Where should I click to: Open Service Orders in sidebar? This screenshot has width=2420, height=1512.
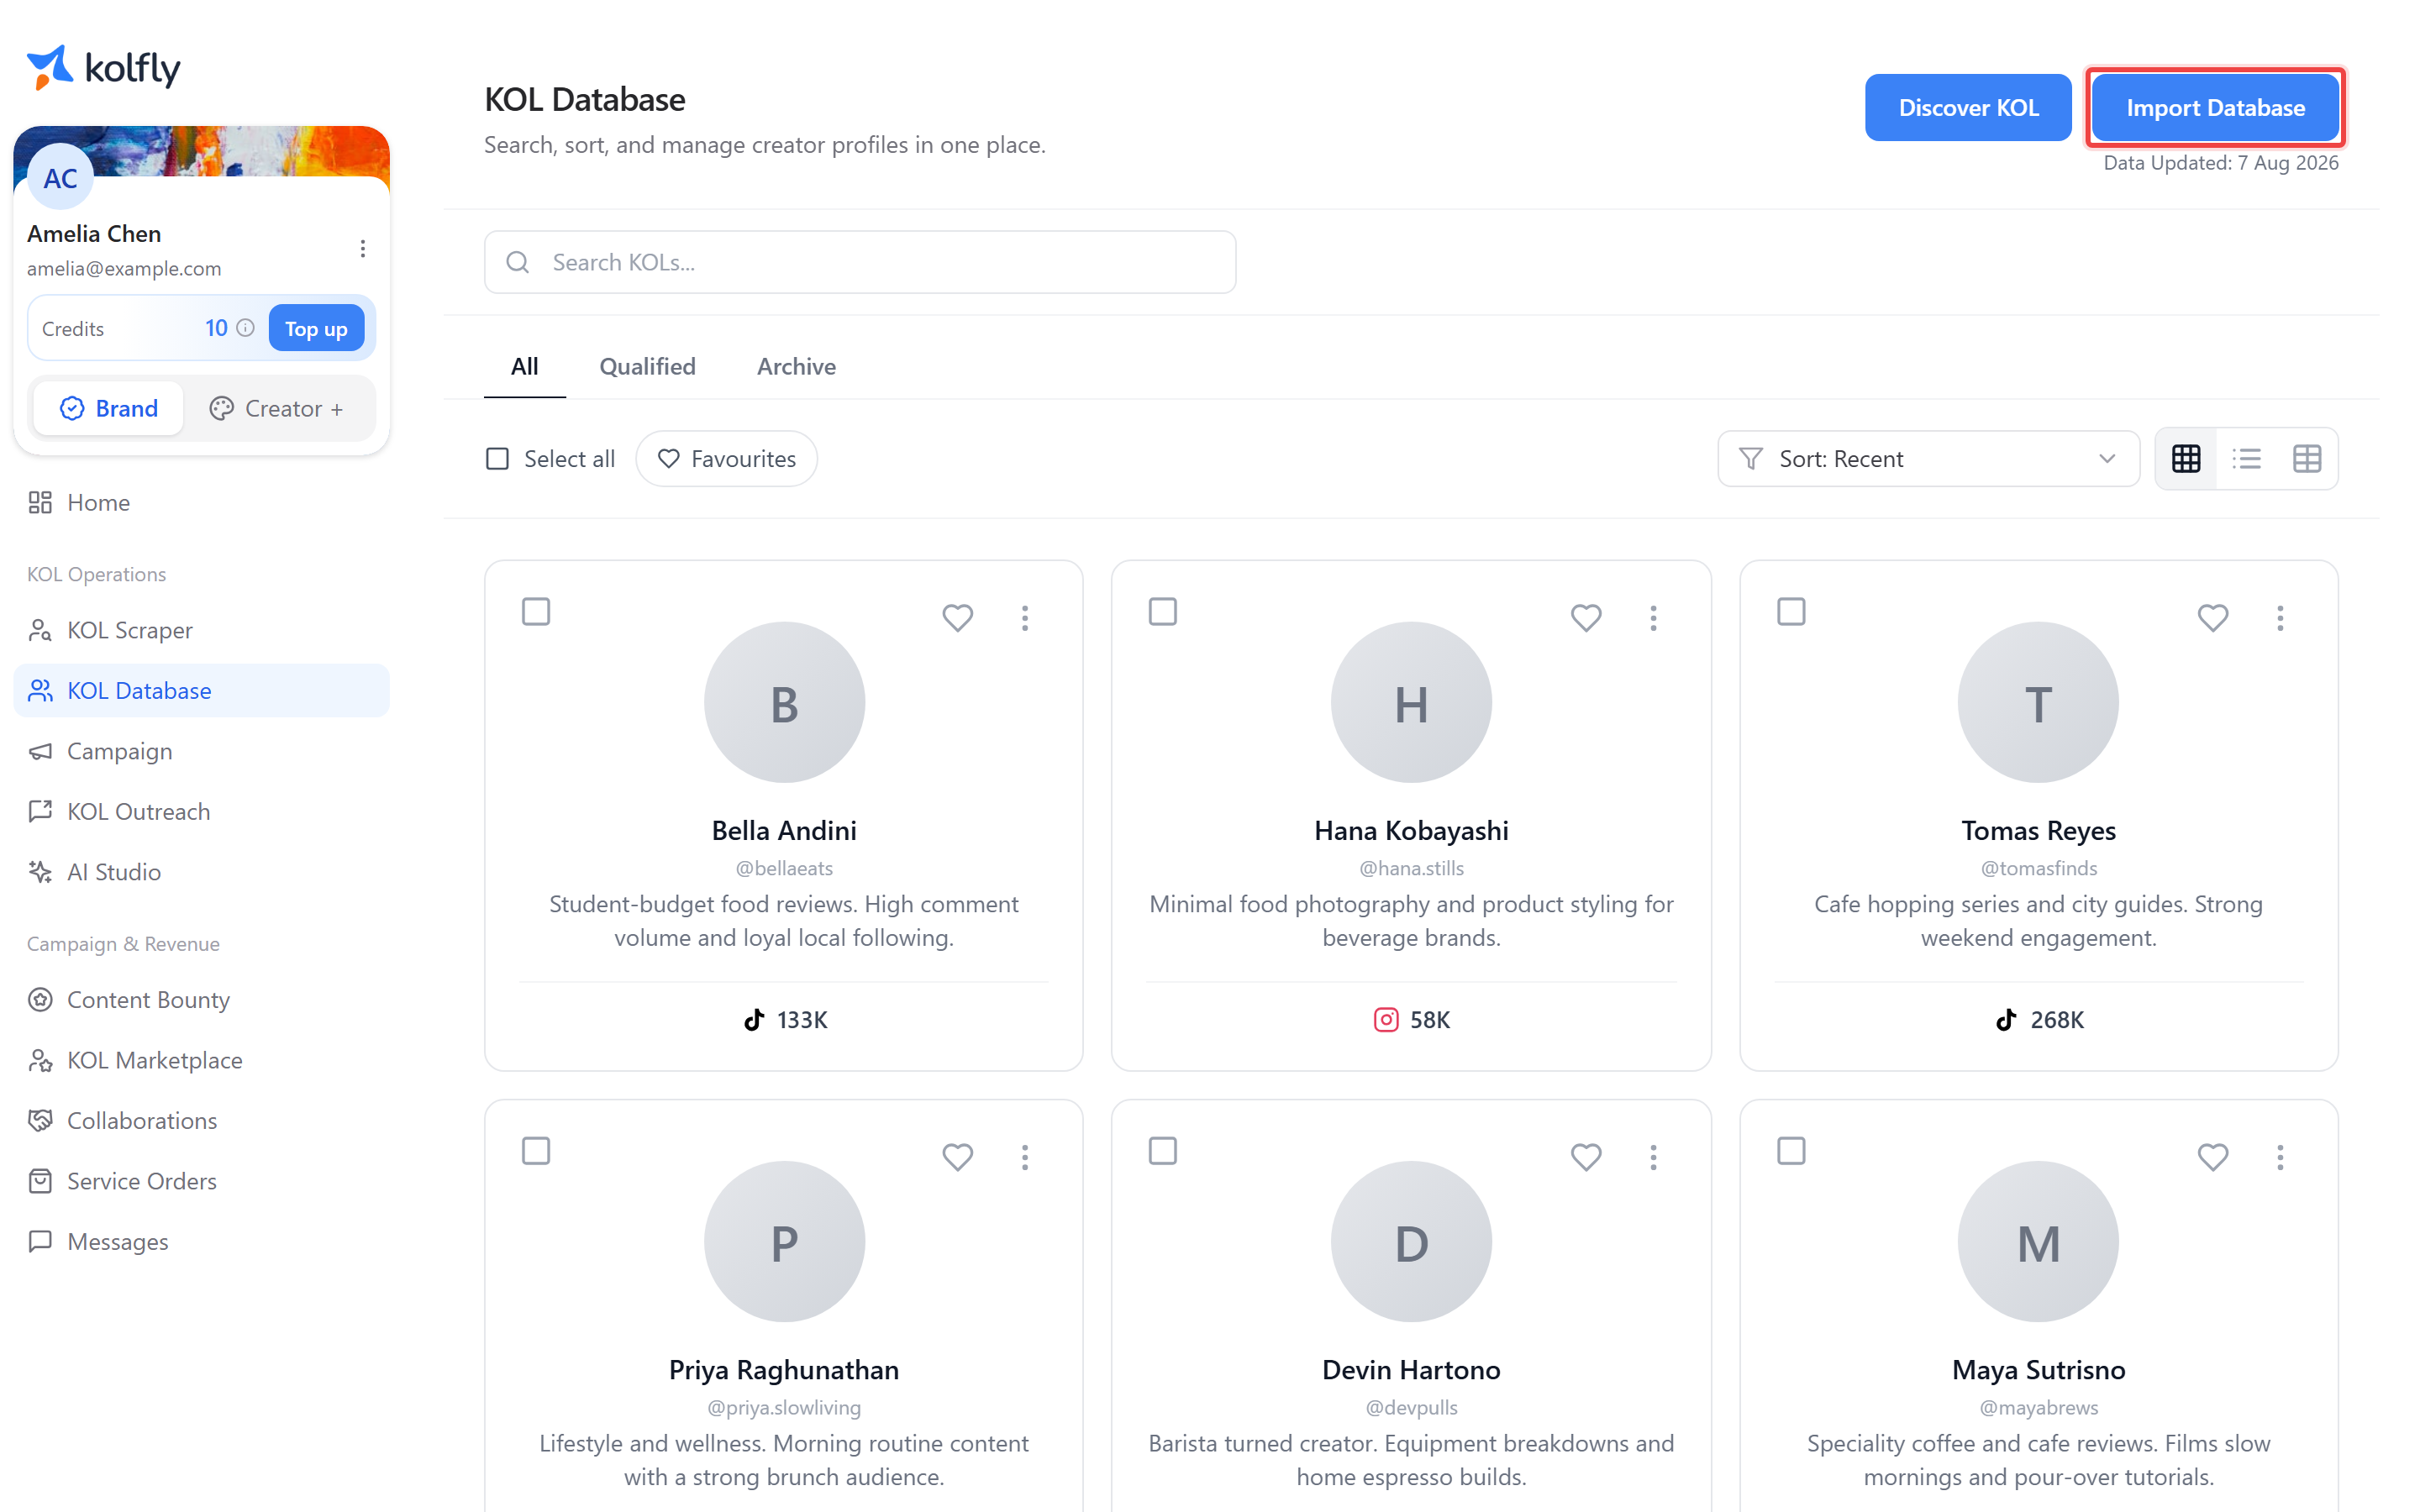pos(201,1181)
